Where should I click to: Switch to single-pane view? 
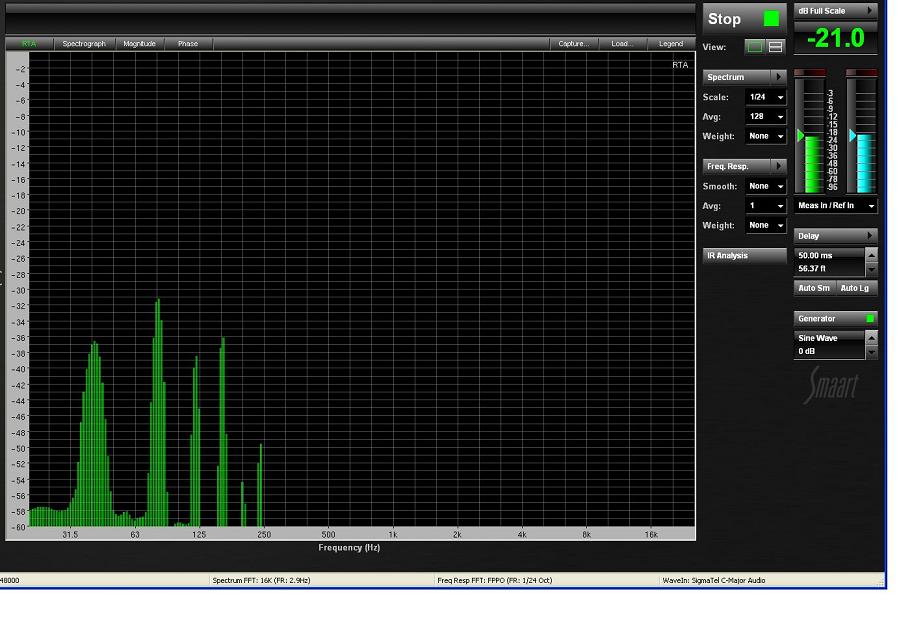coord(755,47)
